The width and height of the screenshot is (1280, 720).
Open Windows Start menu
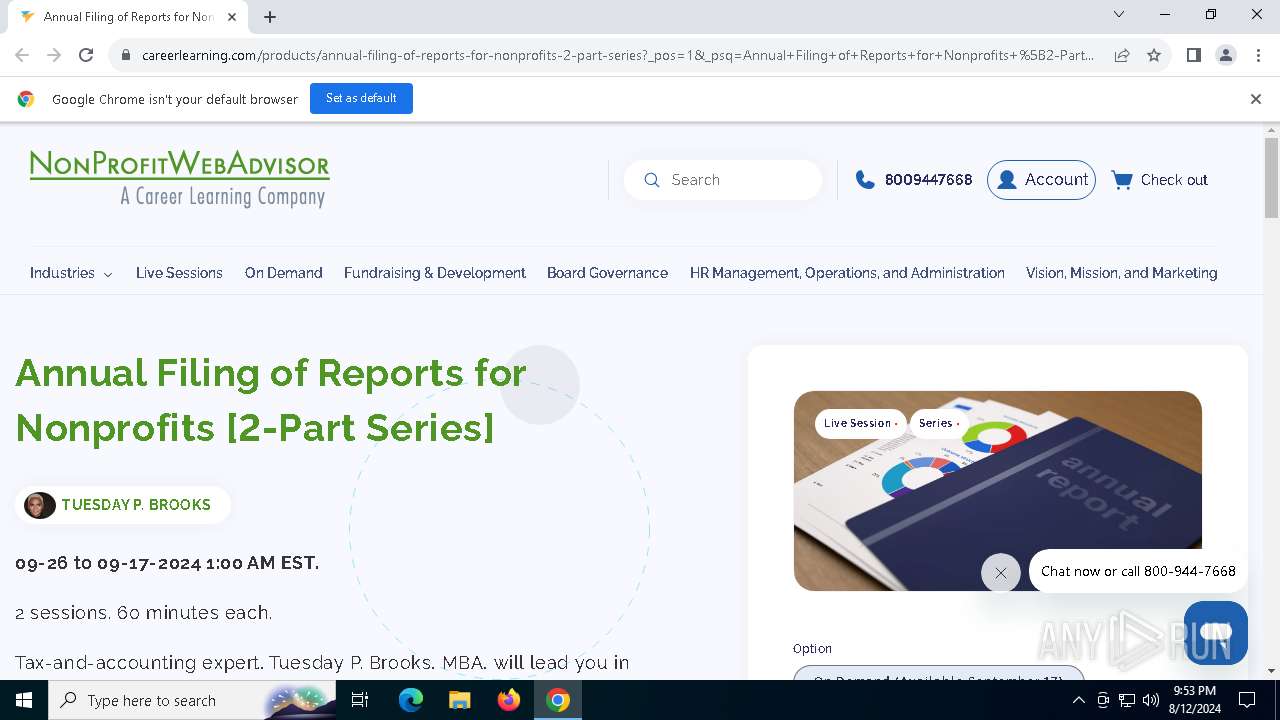(x=24, y=700)
